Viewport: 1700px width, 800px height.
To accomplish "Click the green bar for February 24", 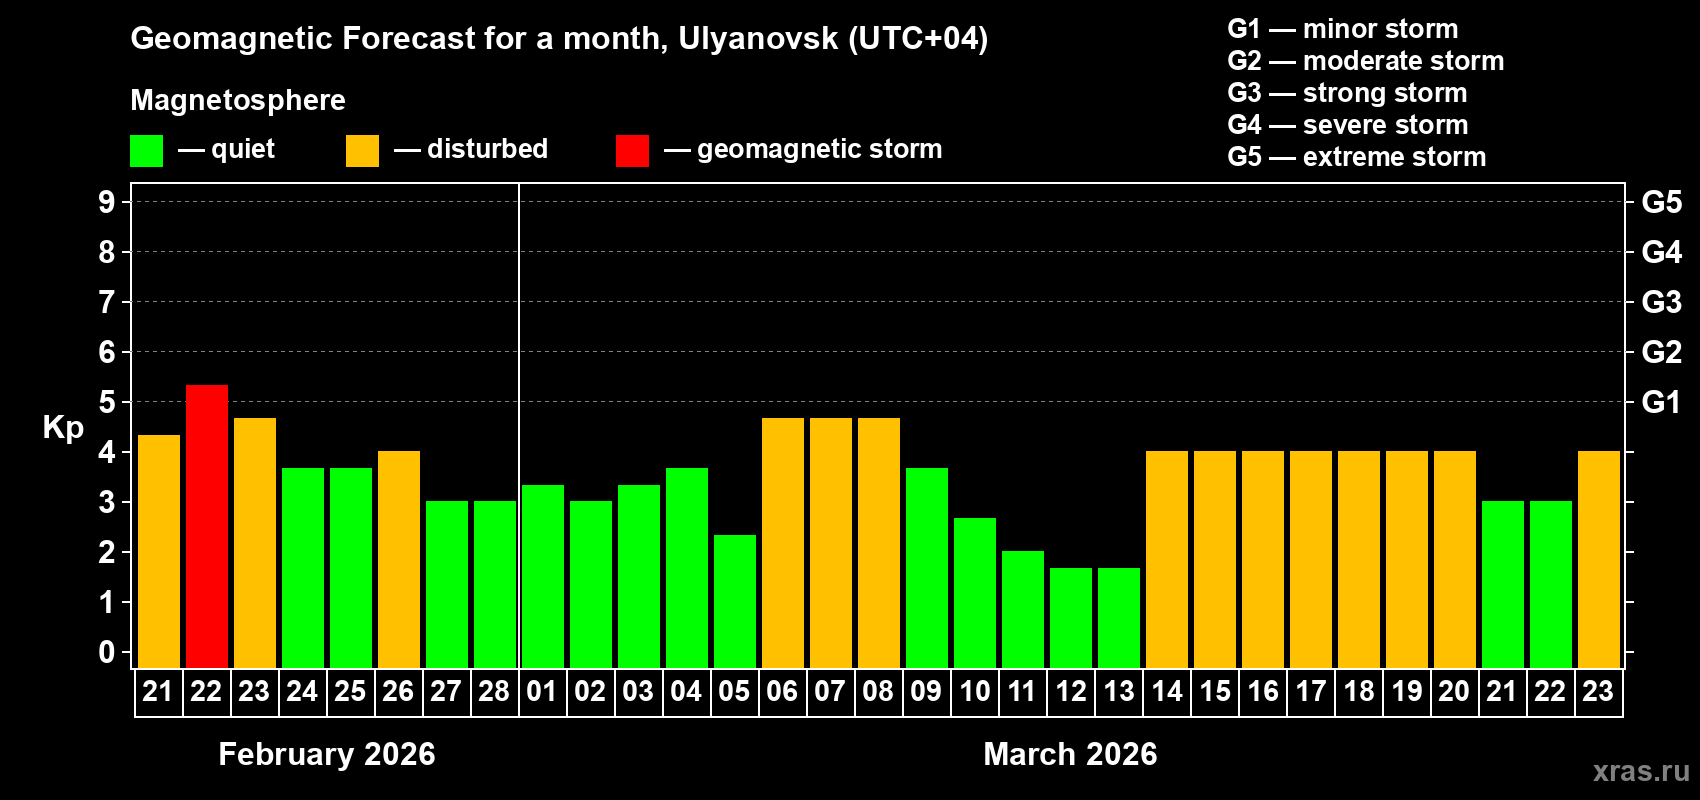I will tap(303, 568).
